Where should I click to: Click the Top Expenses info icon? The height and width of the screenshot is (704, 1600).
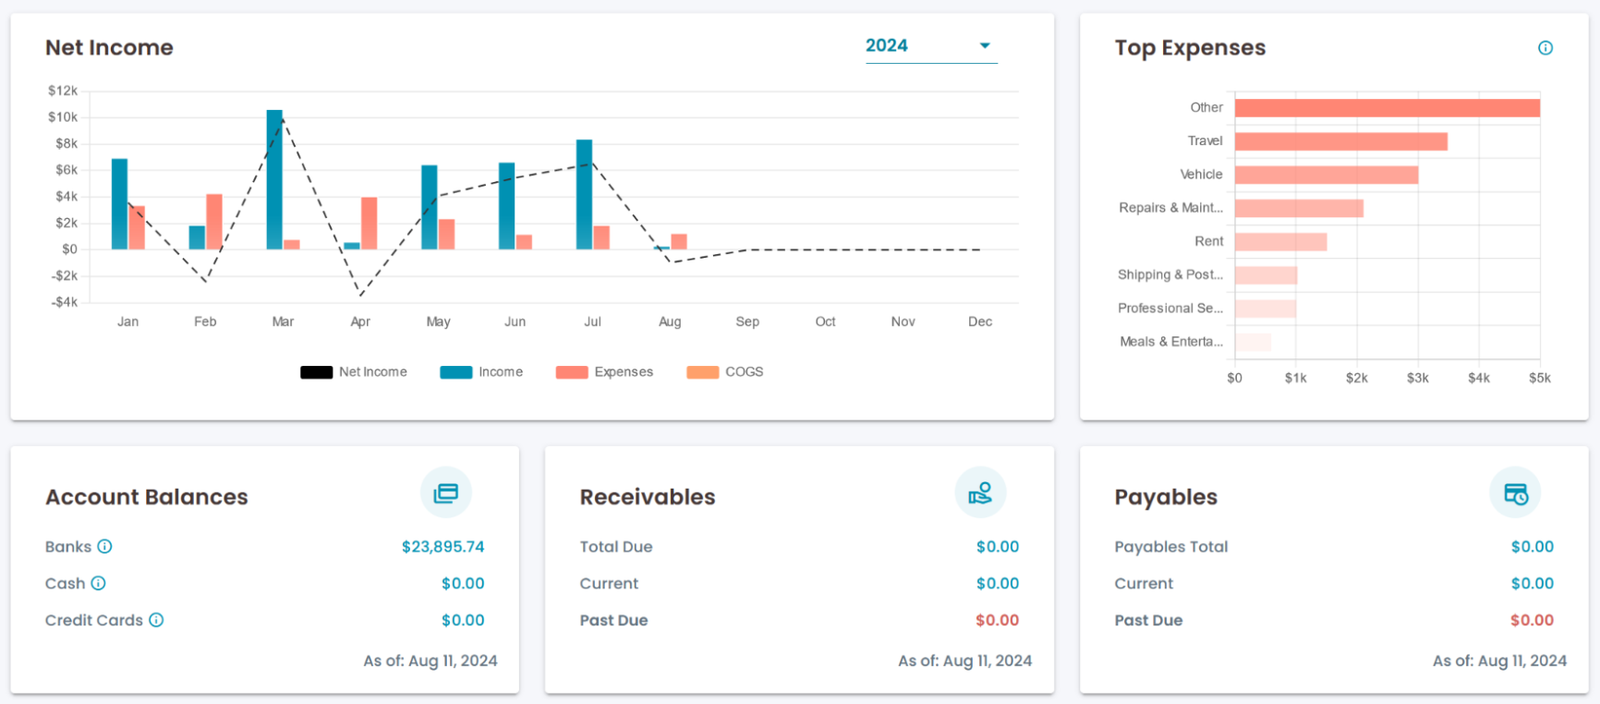click(1545, 48)
